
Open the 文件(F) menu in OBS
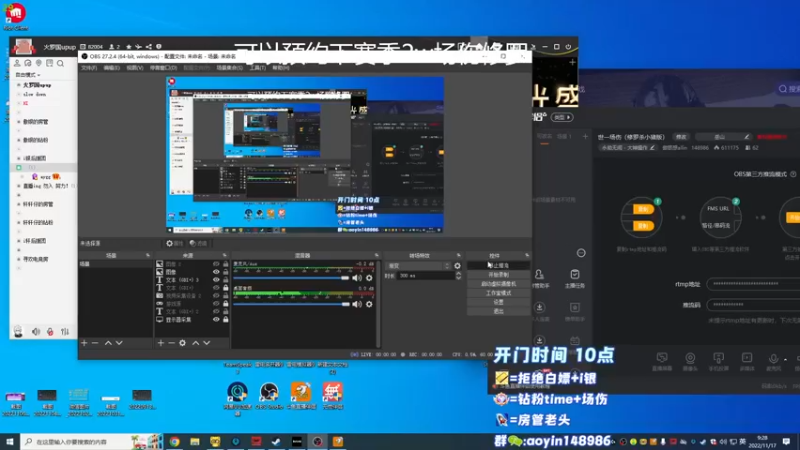coord(89,68)
